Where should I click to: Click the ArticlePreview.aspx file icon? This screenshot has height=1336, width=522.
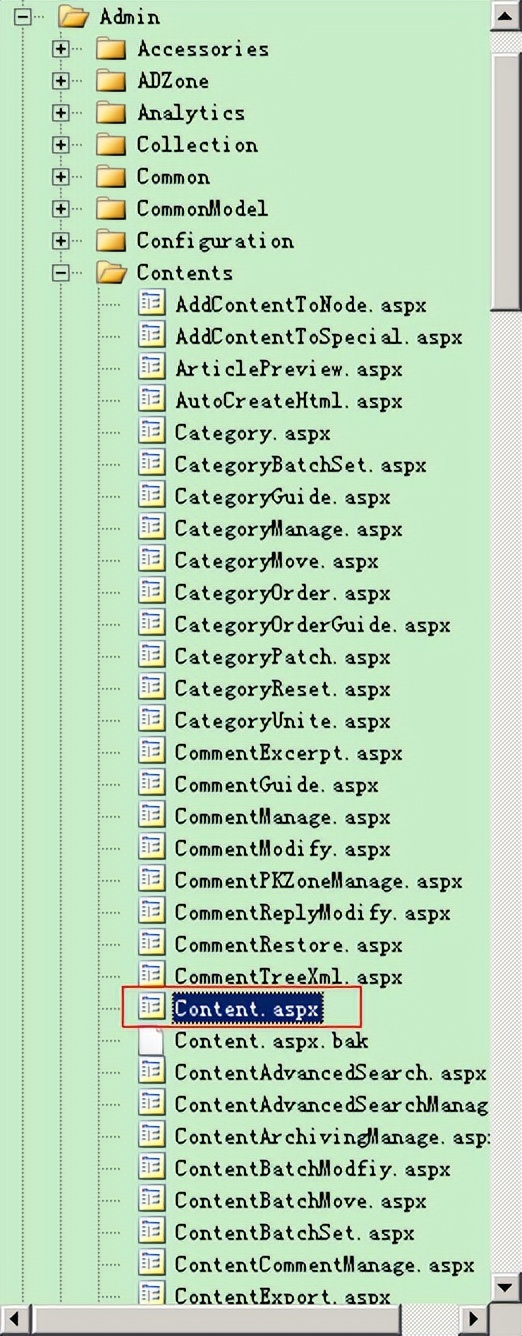[x=151, y=367]
